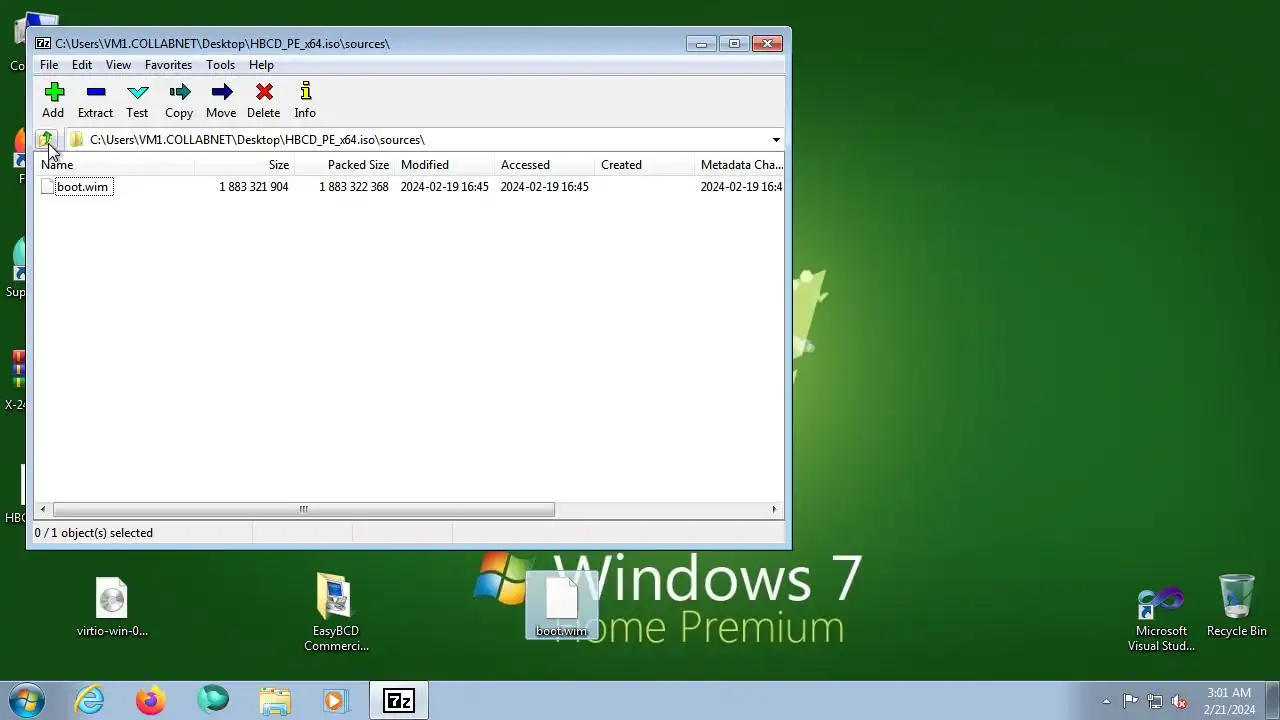Click the network tray icon
1280x720 pixels.
[x=1155, y=701]
